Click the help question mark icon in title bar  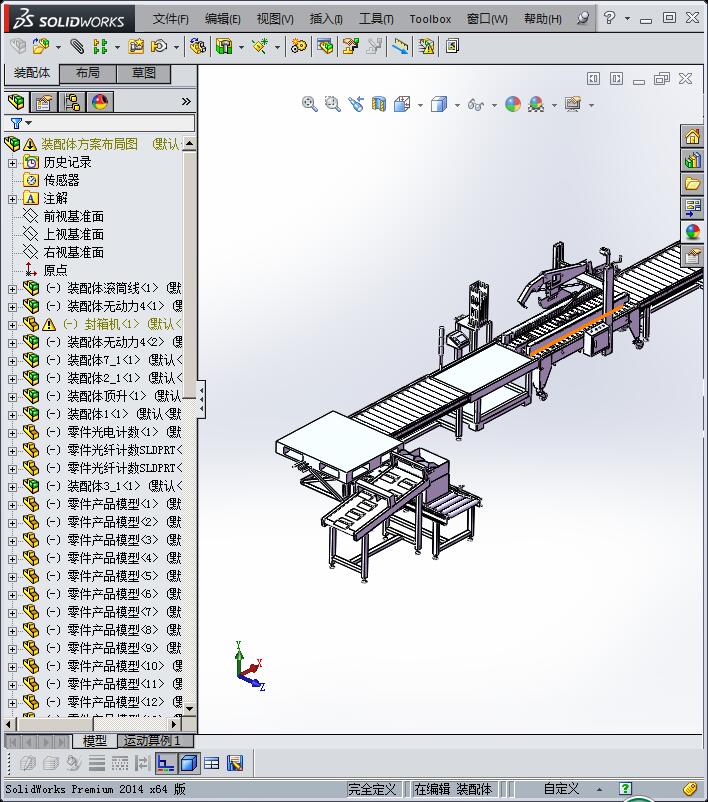[609, 17]
